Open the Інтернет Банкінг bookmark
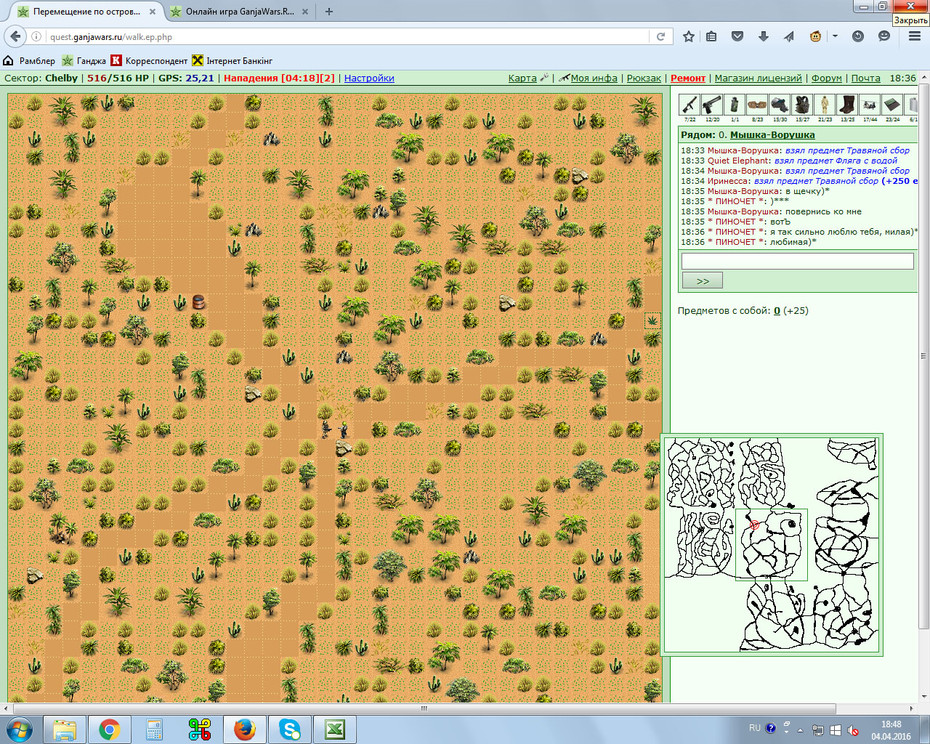Viewport: 930px width, 744px height. (x=232, y=61)
